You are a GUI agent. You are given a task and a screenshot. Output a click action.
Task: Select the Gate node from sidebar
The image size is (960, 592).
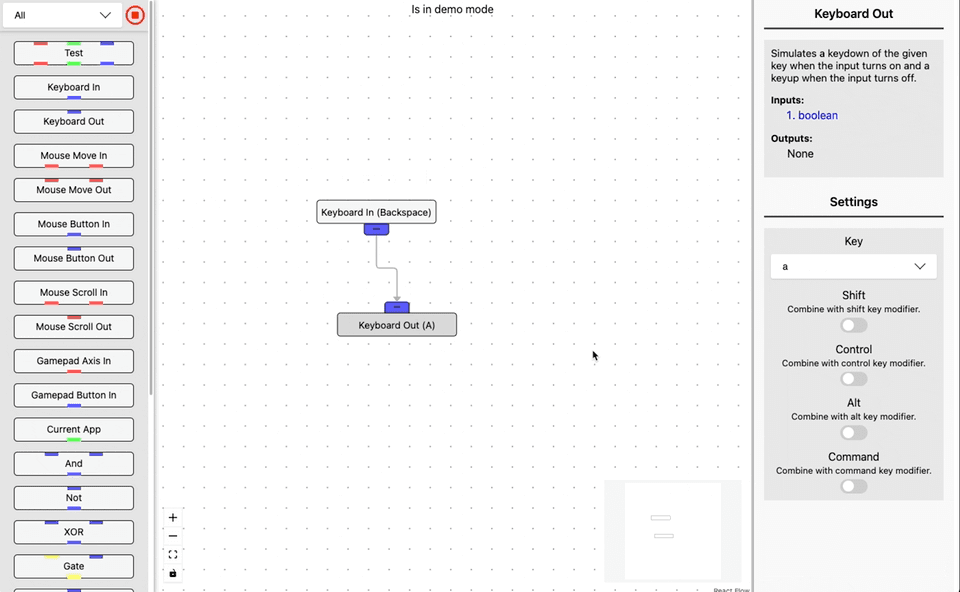tap(73, 566)
